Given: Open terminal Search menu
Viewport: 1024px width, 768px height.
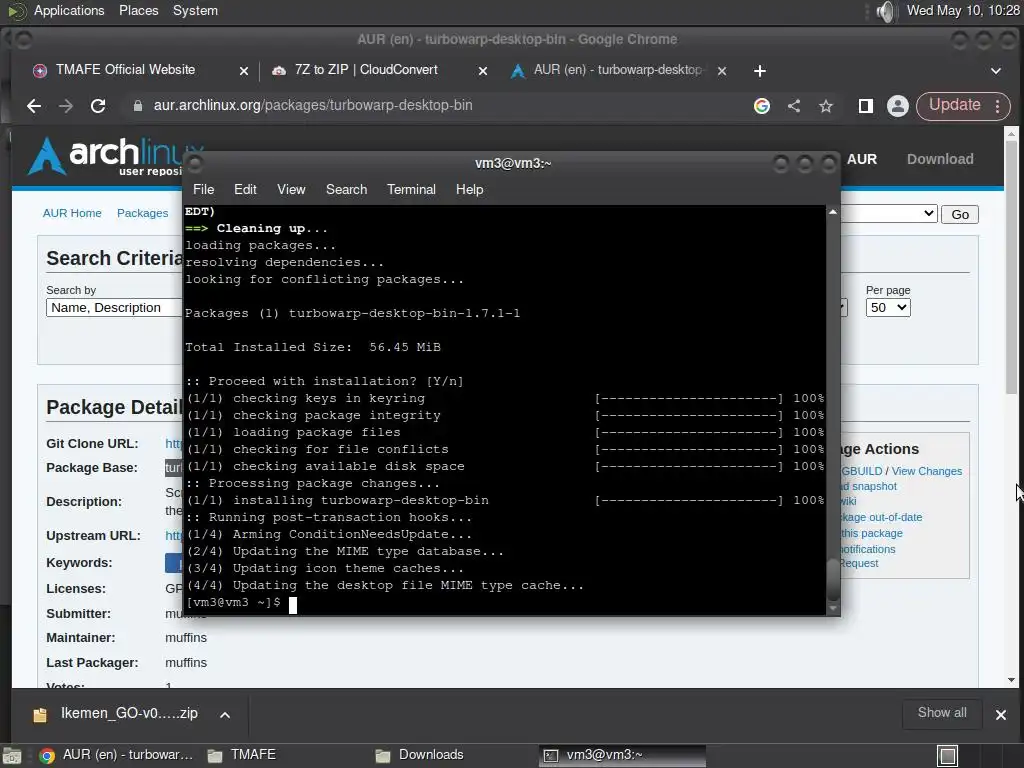Looking at the screenshot, I should coord(346,189).
